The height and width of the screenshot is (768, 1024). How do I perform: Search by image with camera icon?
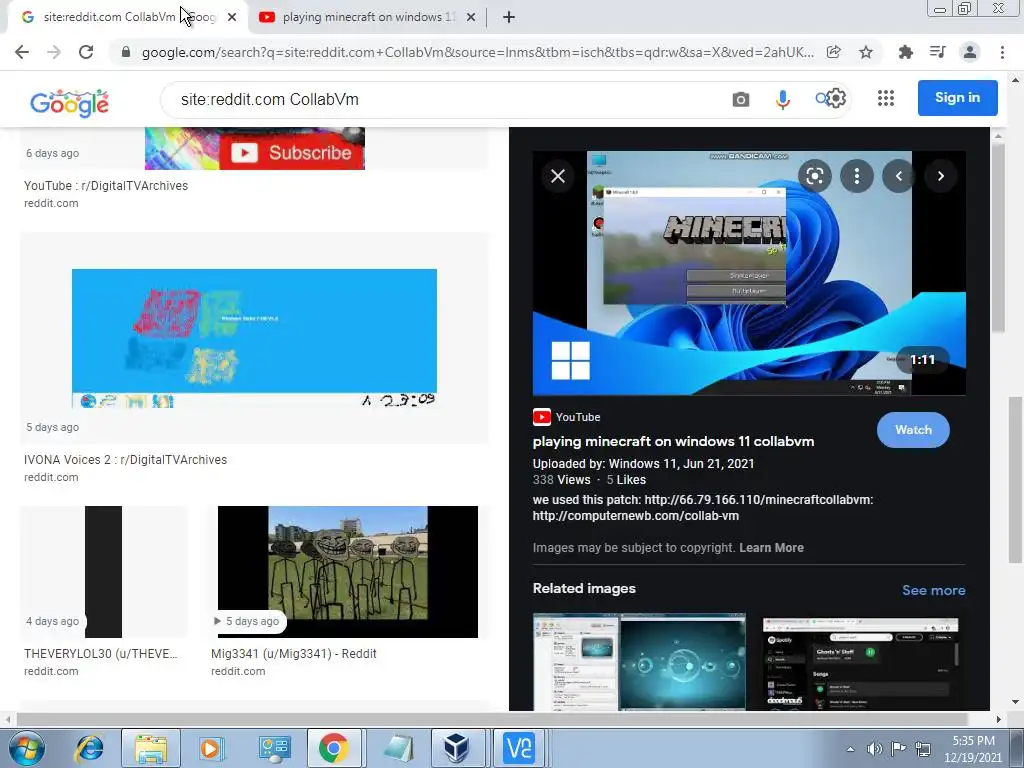coord(741,99)
